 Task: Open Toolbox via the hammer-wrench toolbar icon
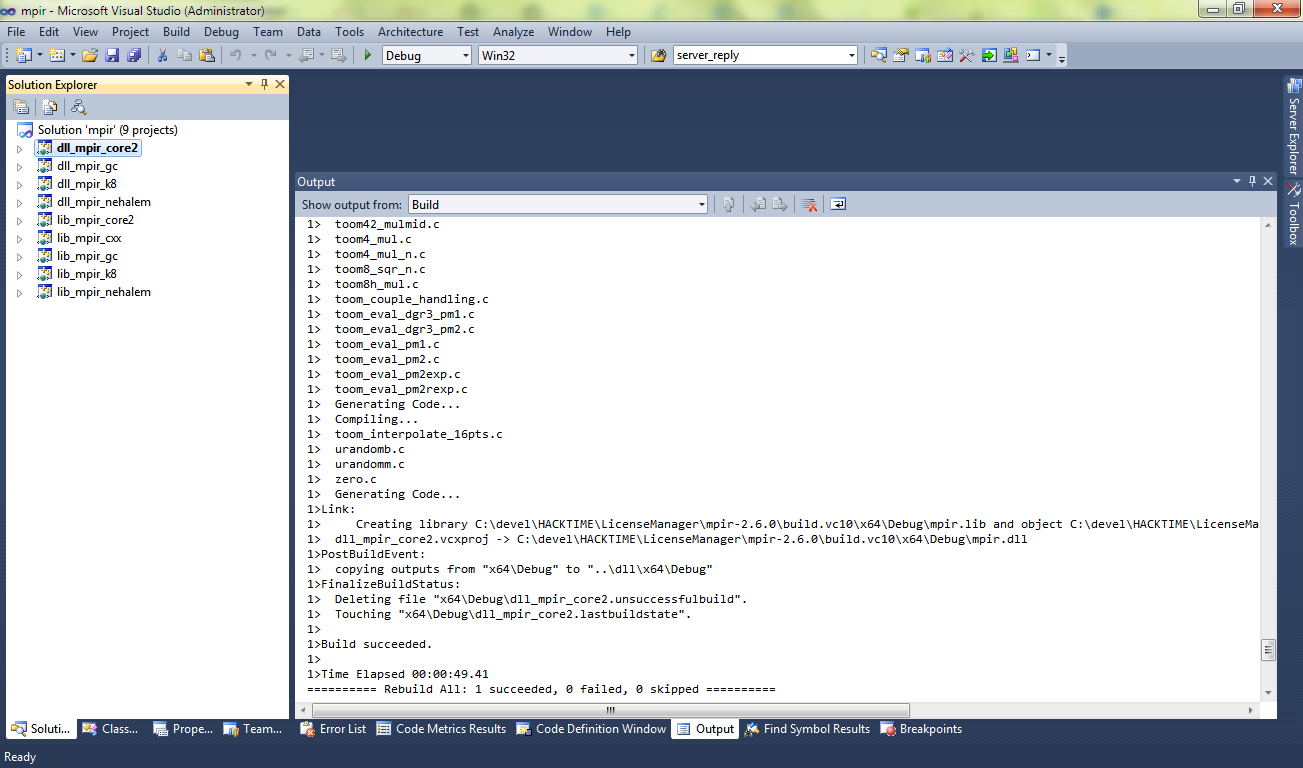point(966,55)
